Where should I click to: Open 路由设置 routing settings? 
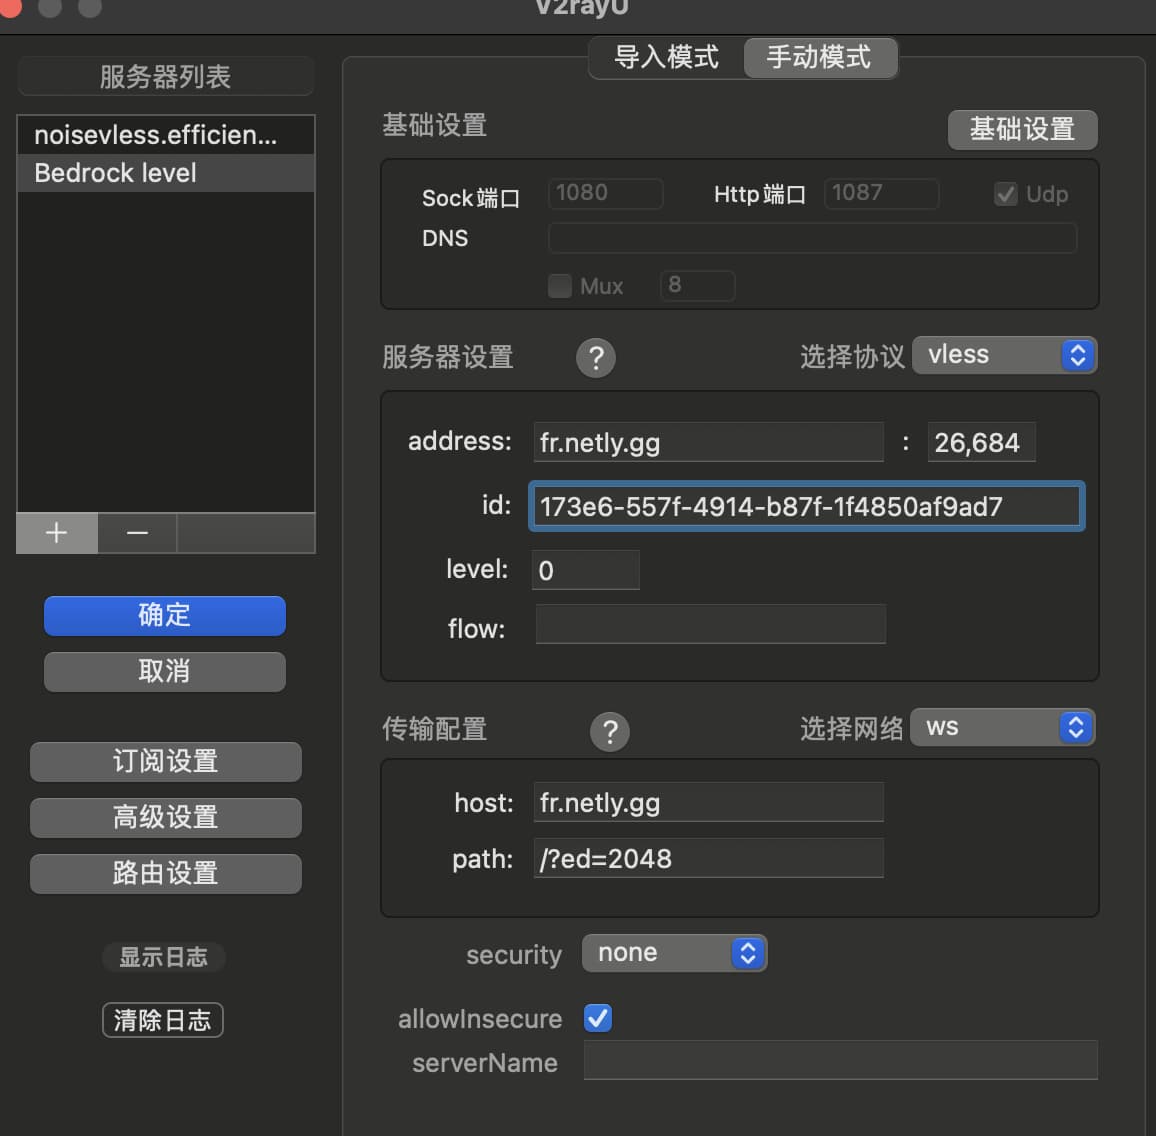pyautogui.click(x=165, y=873)
